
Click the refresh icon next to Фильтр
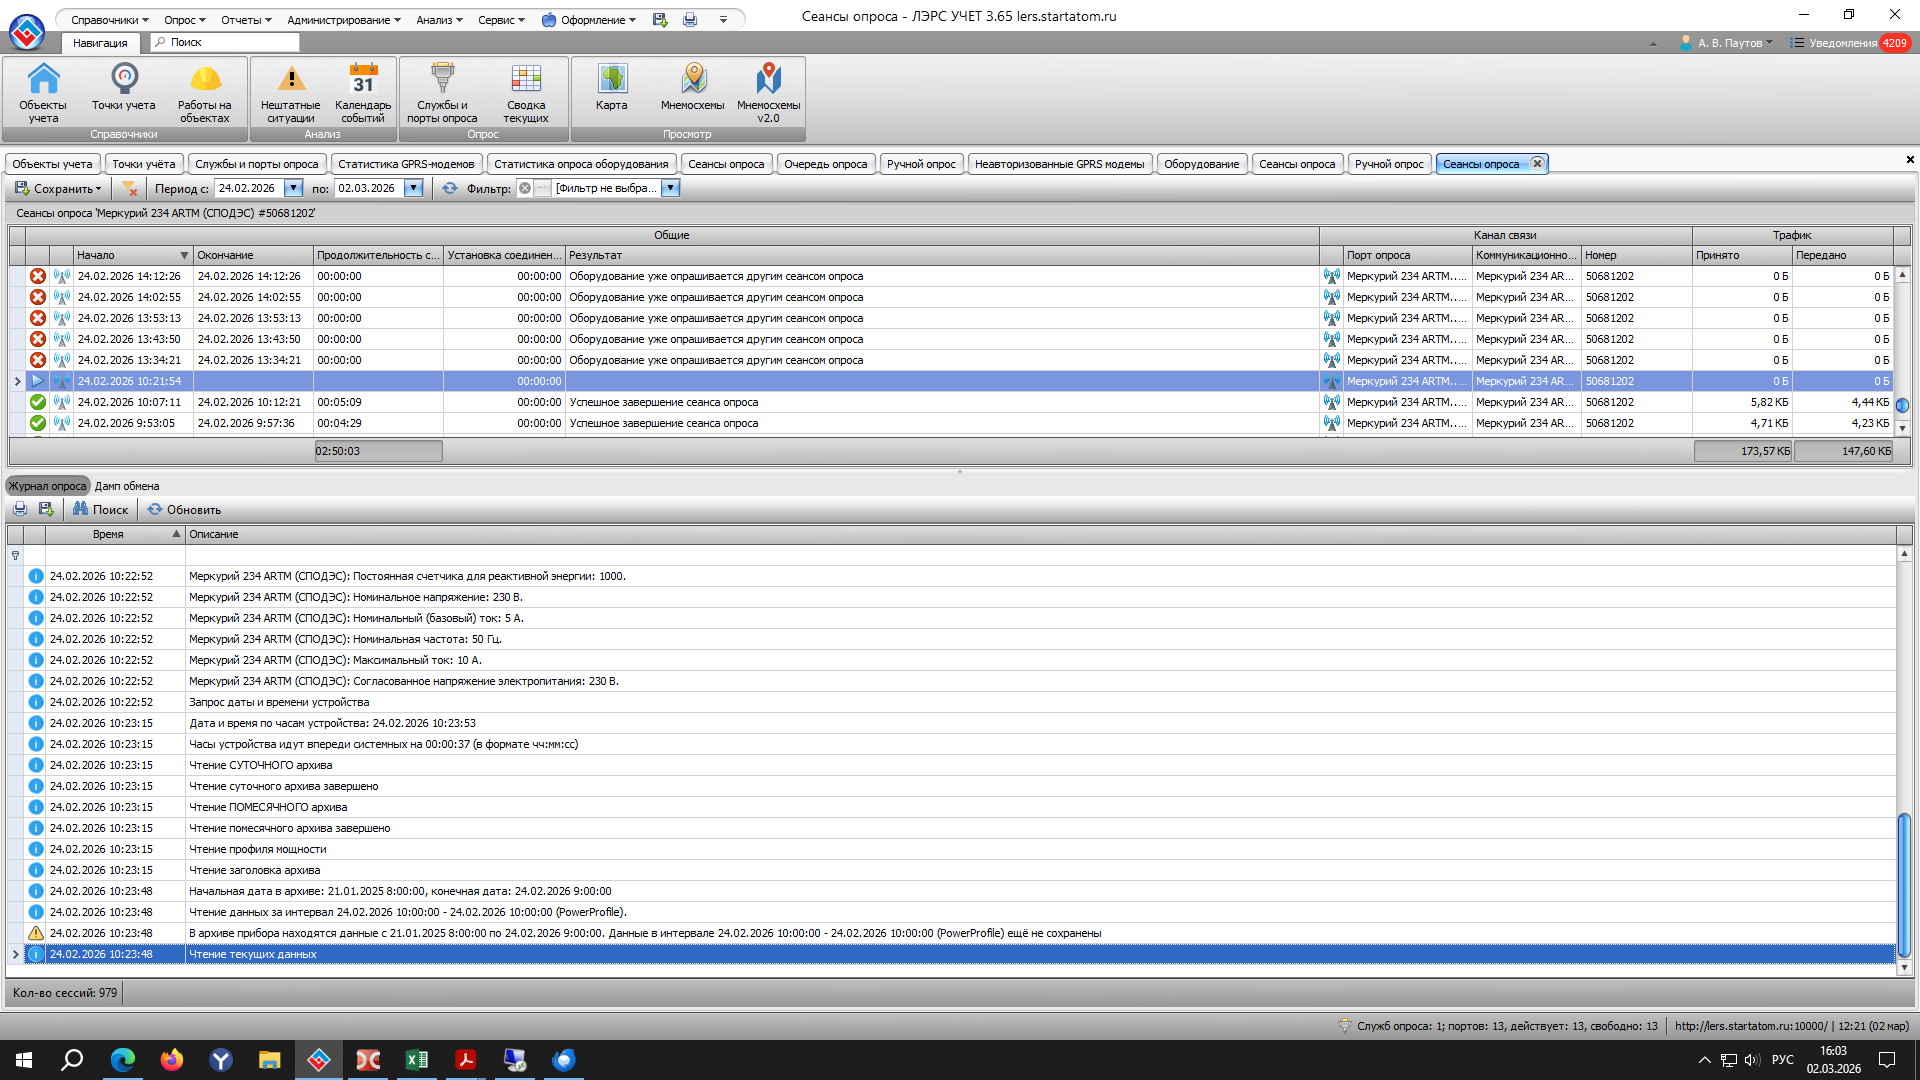click(450, 188)
